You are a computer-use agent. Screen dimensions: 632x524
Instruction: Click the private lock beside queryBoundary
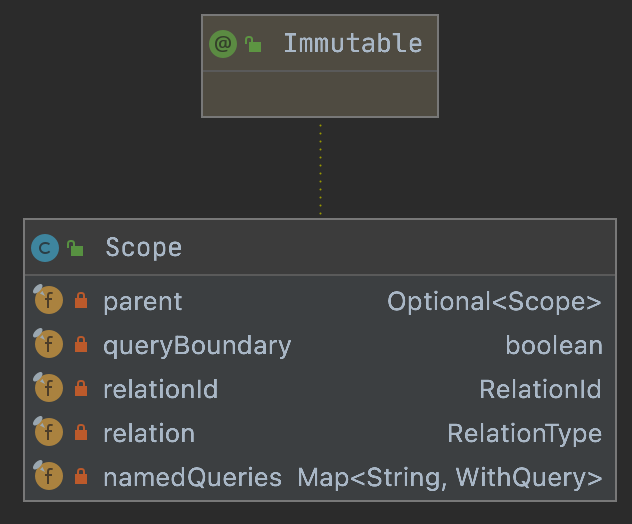pyautogui.click(x=81, y=345)
